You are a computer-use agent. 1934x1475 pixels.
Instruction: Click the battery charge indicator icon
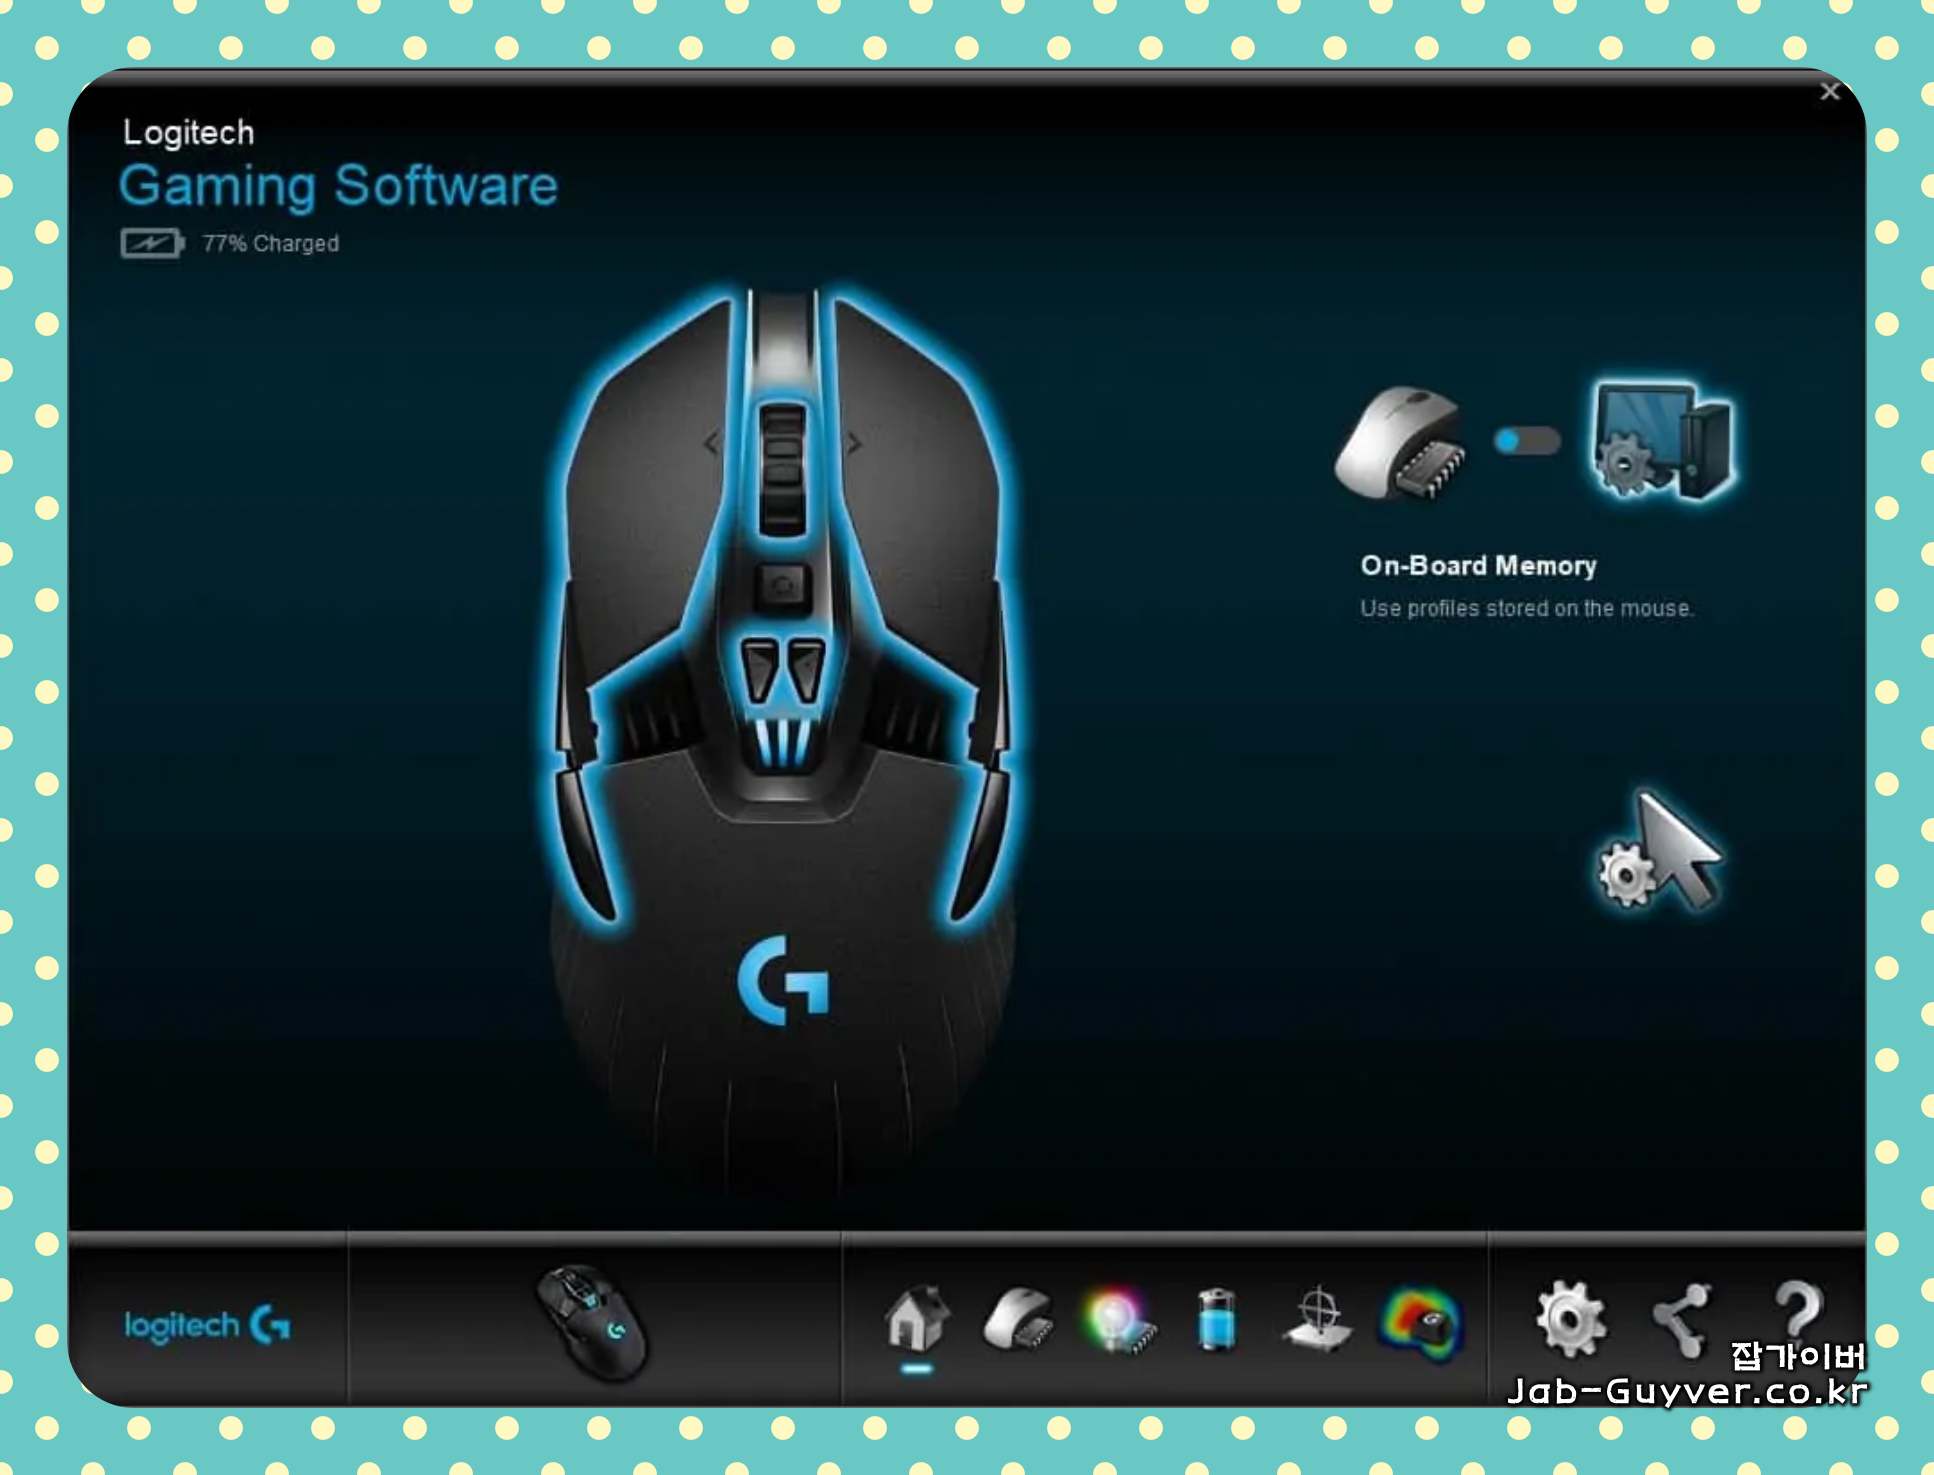tap(151, 243)
